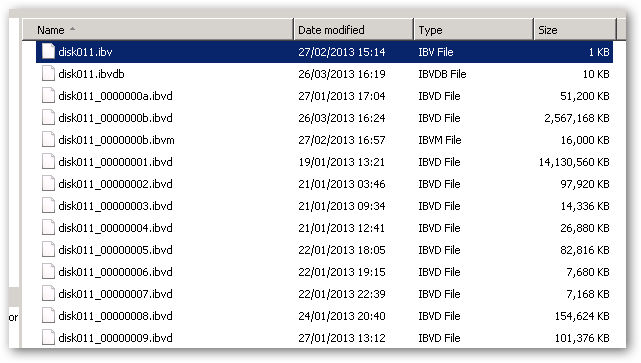The height and width of the screenshot is (363, 641).
Task: Click the size value 154,624 KB
Action: [582, 316]
